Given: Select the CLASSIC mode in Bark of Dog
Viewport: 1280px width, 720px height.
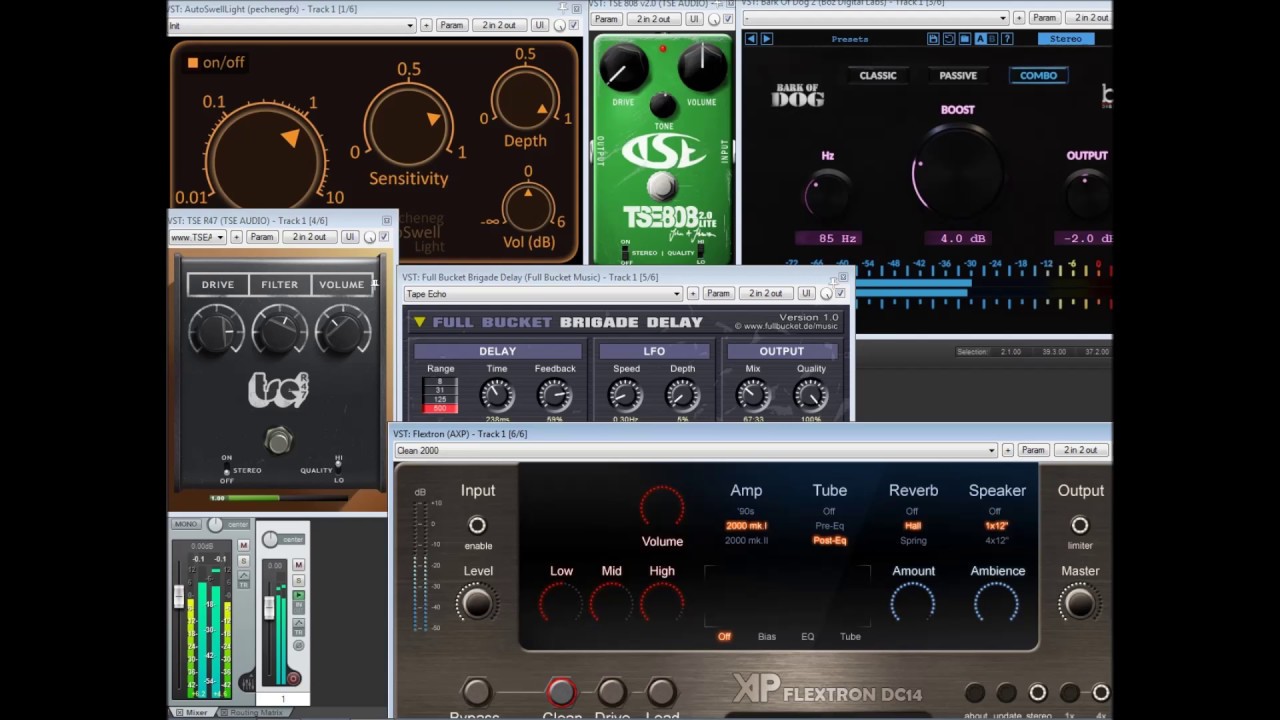Looking at the screenshot, I should click(x=878, y=76).
